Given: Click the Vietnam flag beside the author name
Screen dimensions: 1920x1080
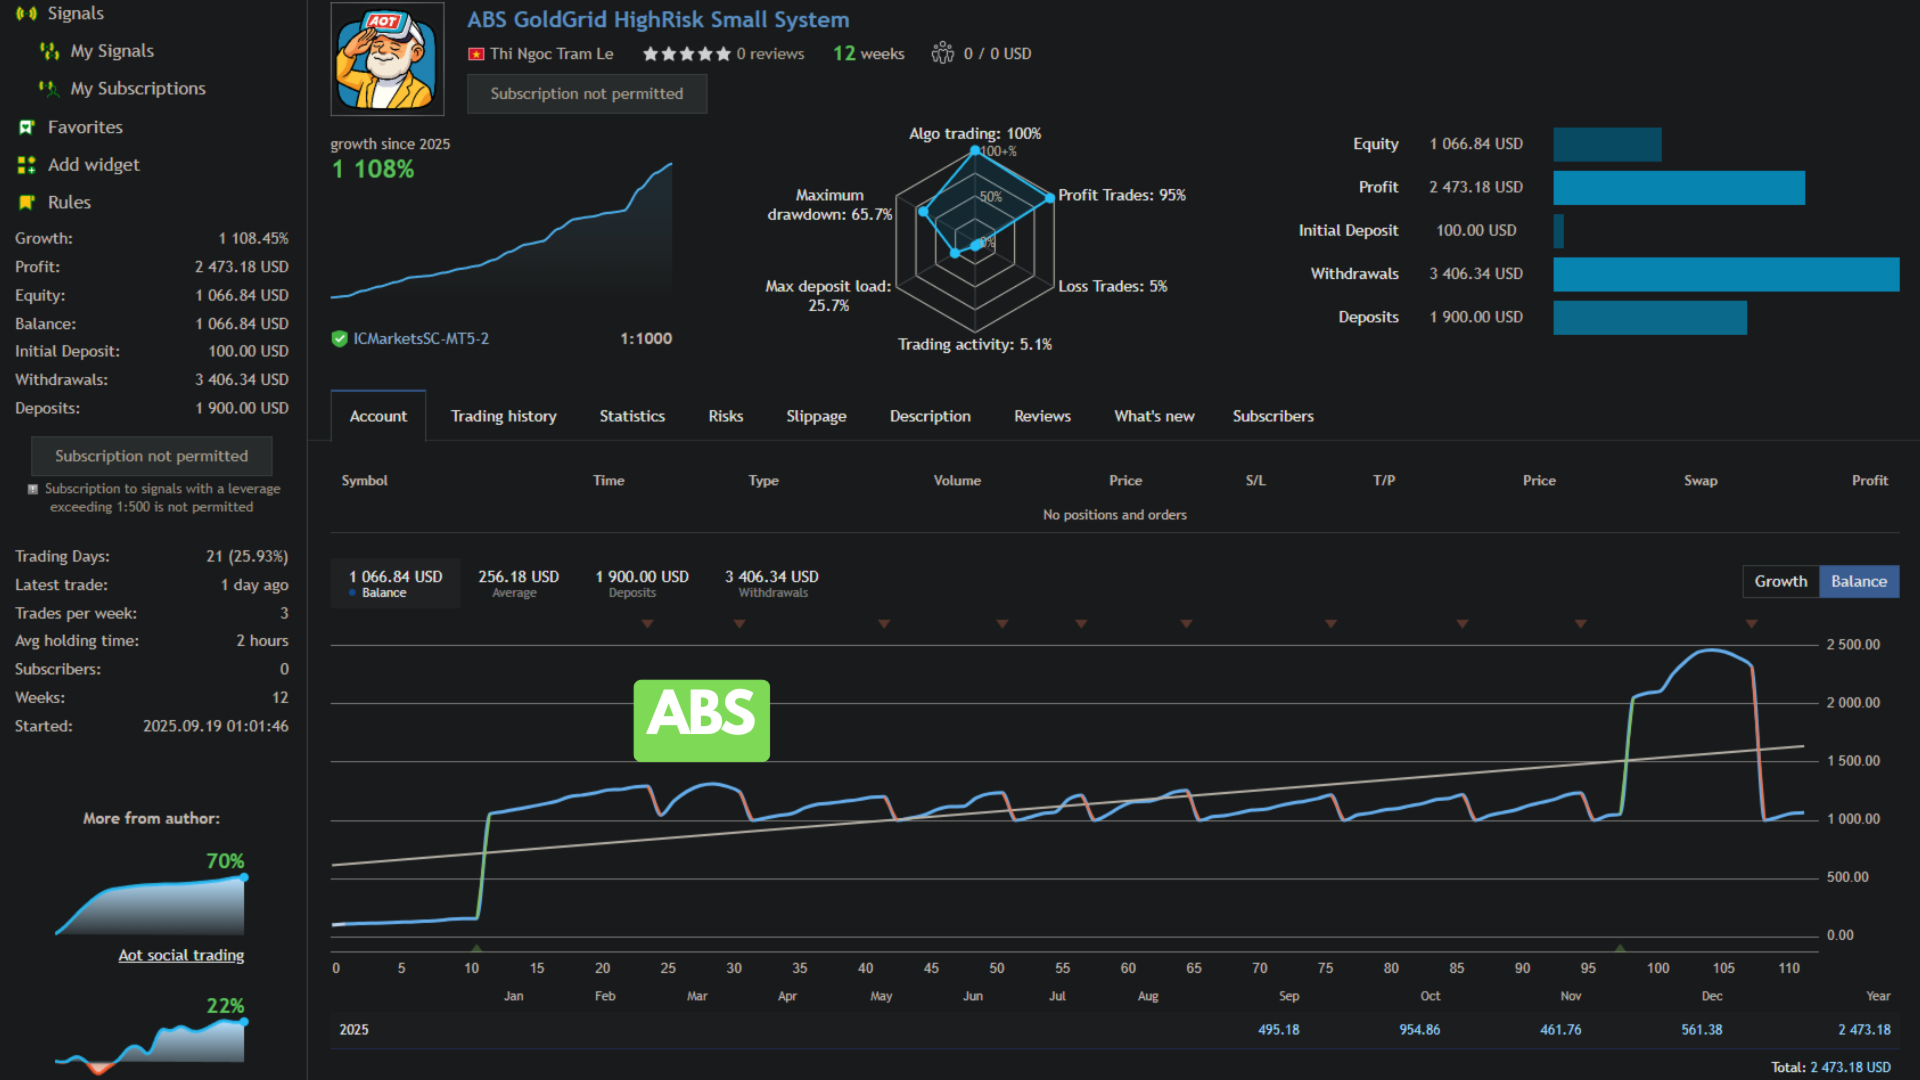Looking at the screenshot, I should pos(475,54).
